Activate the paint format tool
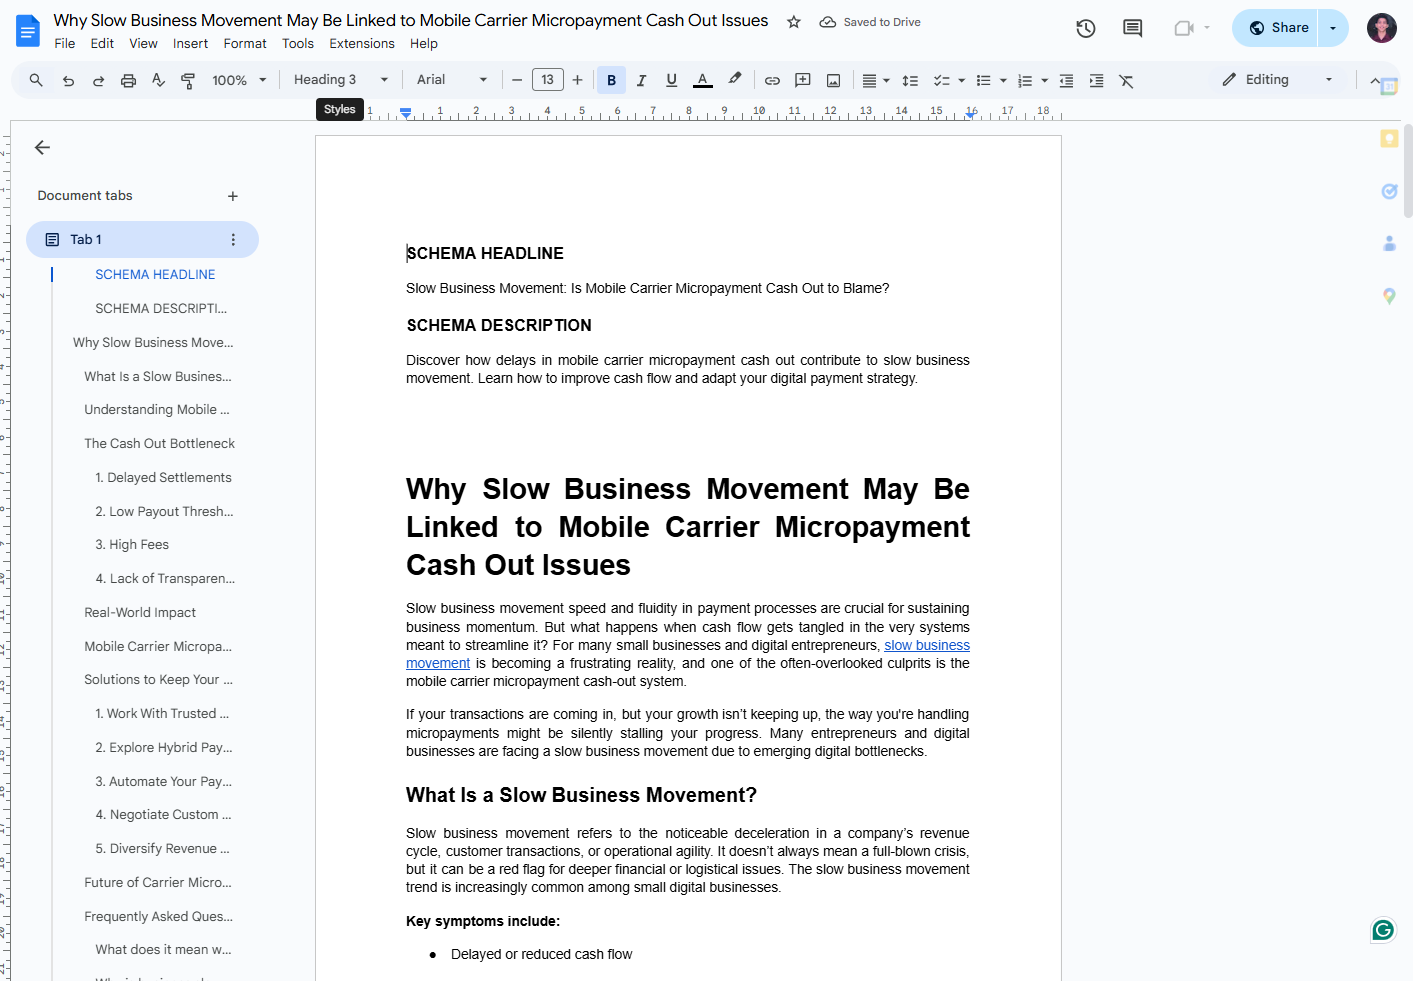 pos(188,80)
